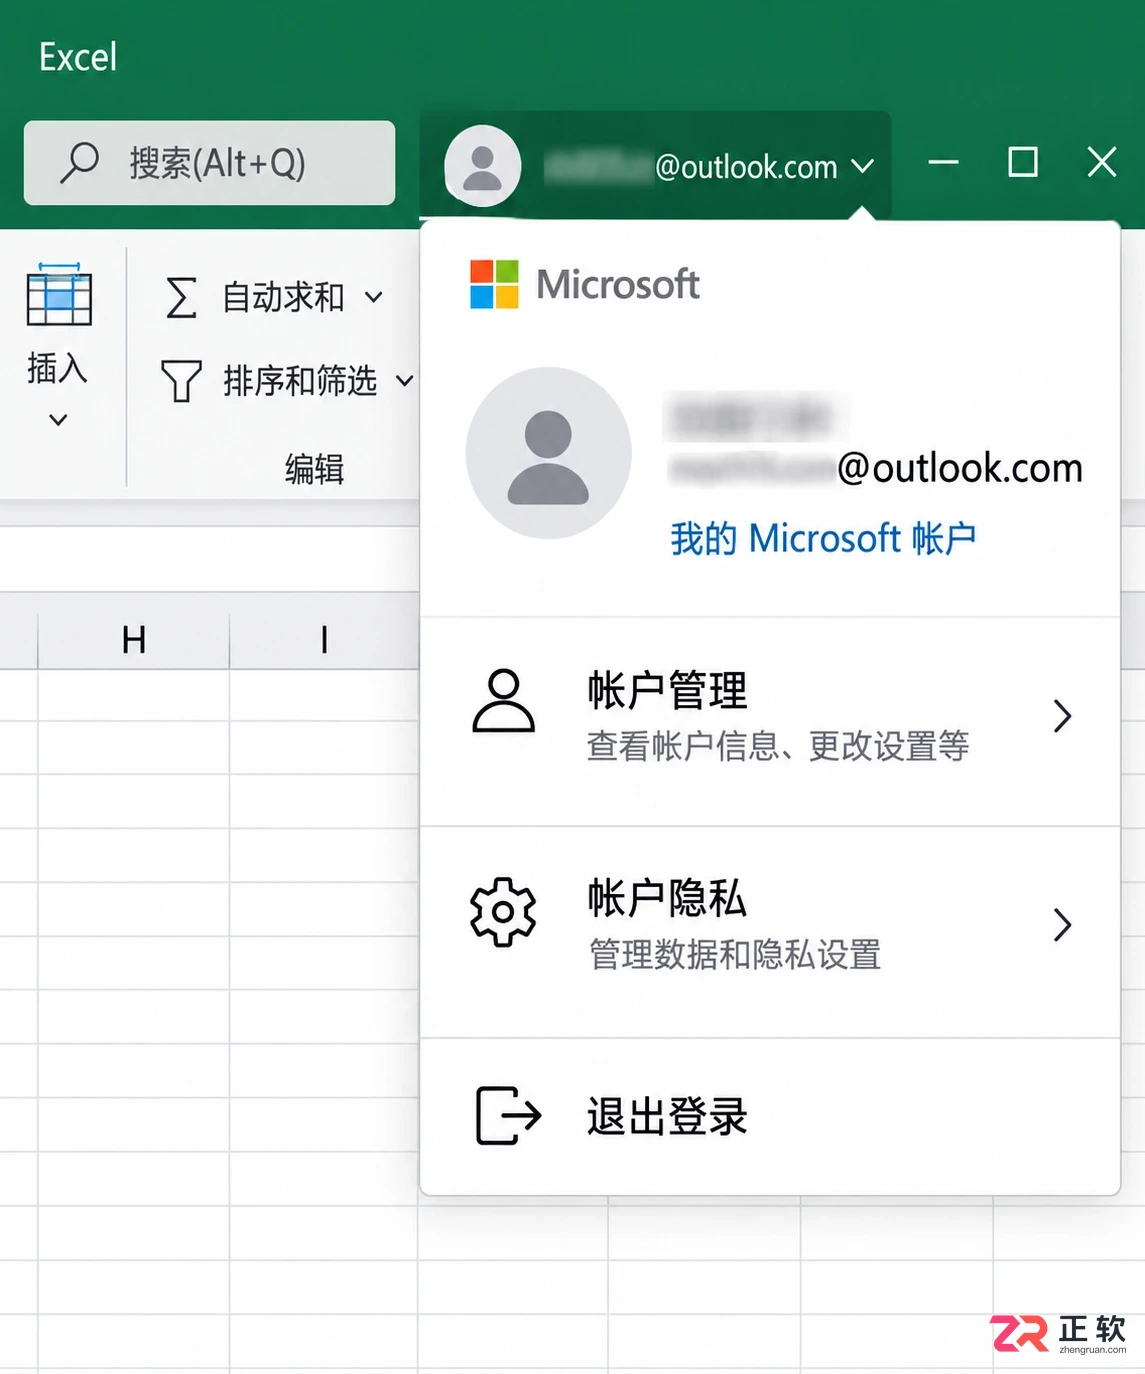Open the 插入 dropdown arrow

(58, 420)
